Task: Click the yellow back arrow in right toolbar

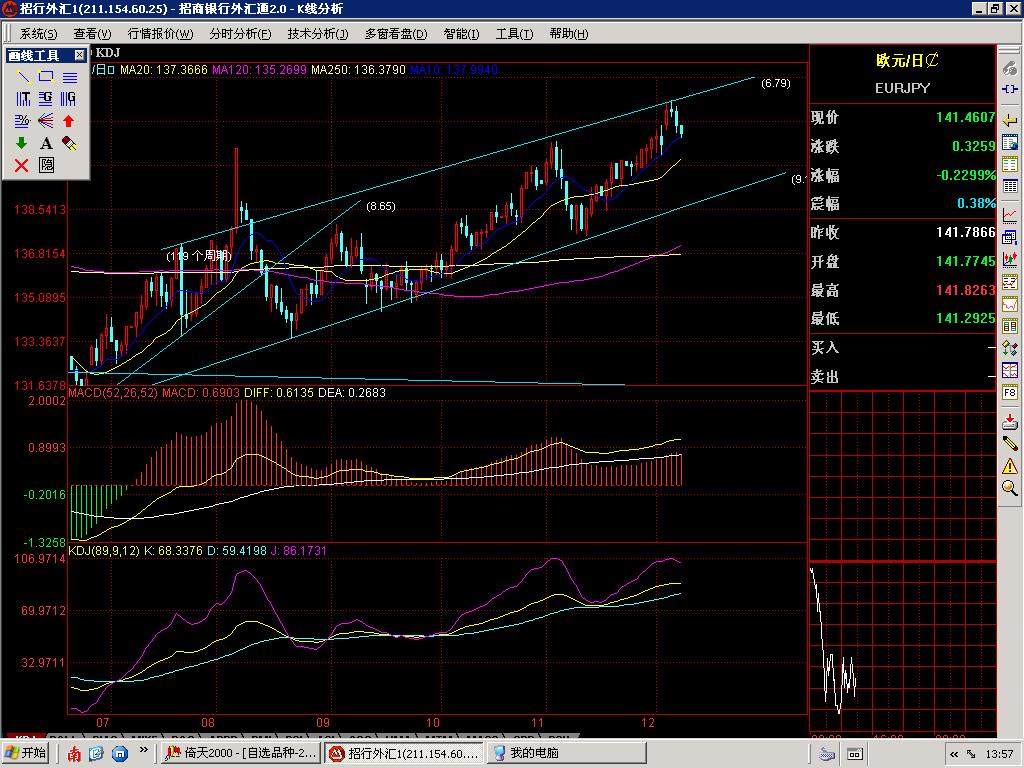Action: coord(1010,121)
